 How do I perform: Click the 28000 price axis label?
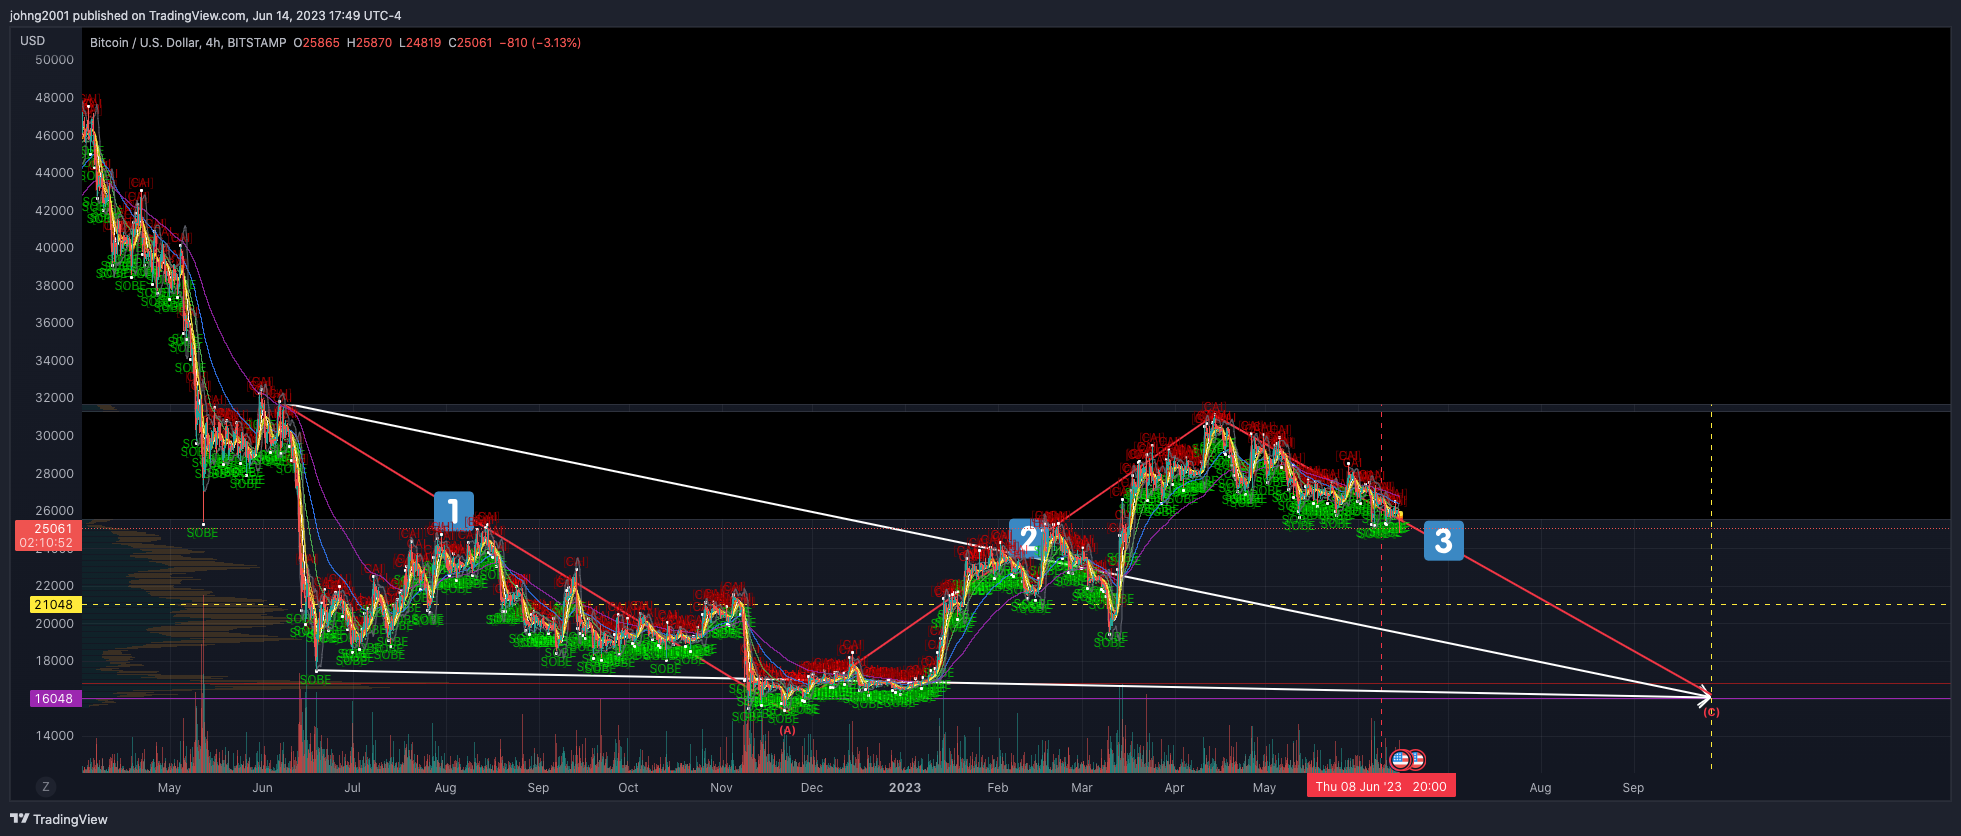[55, 474]
